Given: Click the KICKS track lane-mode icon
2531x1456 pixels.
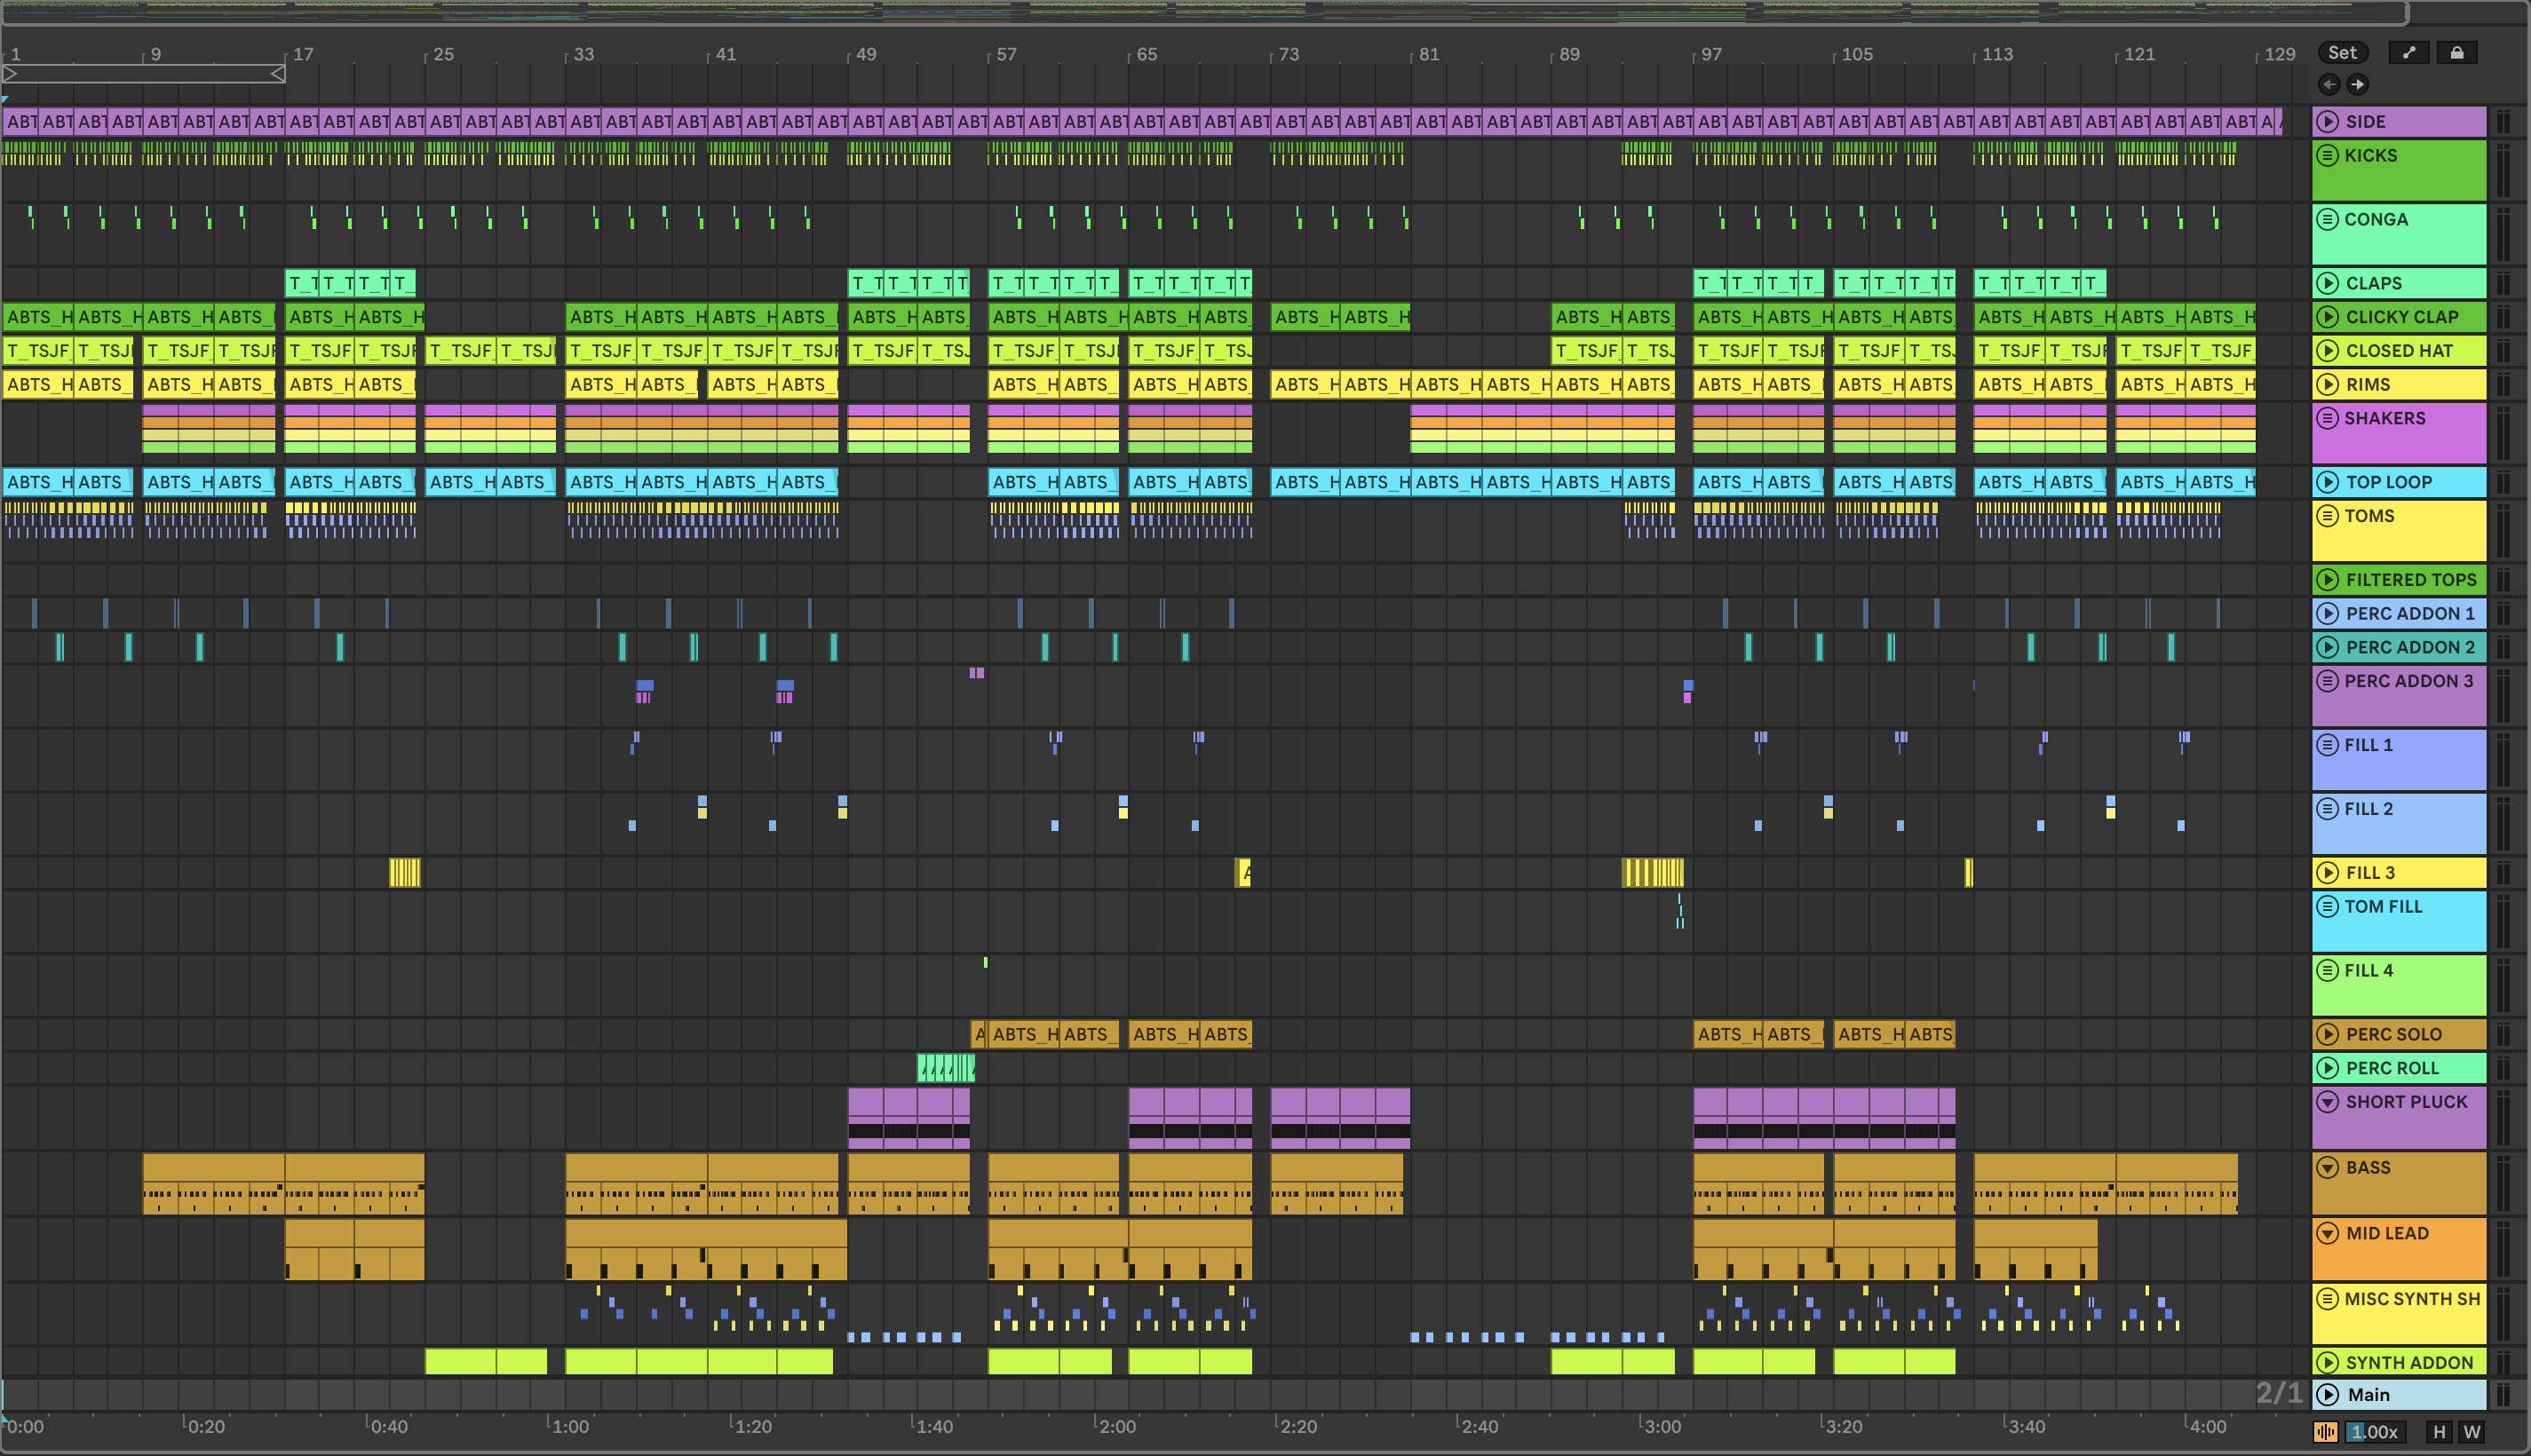Looking at the screenshot, I should 2328,155.
